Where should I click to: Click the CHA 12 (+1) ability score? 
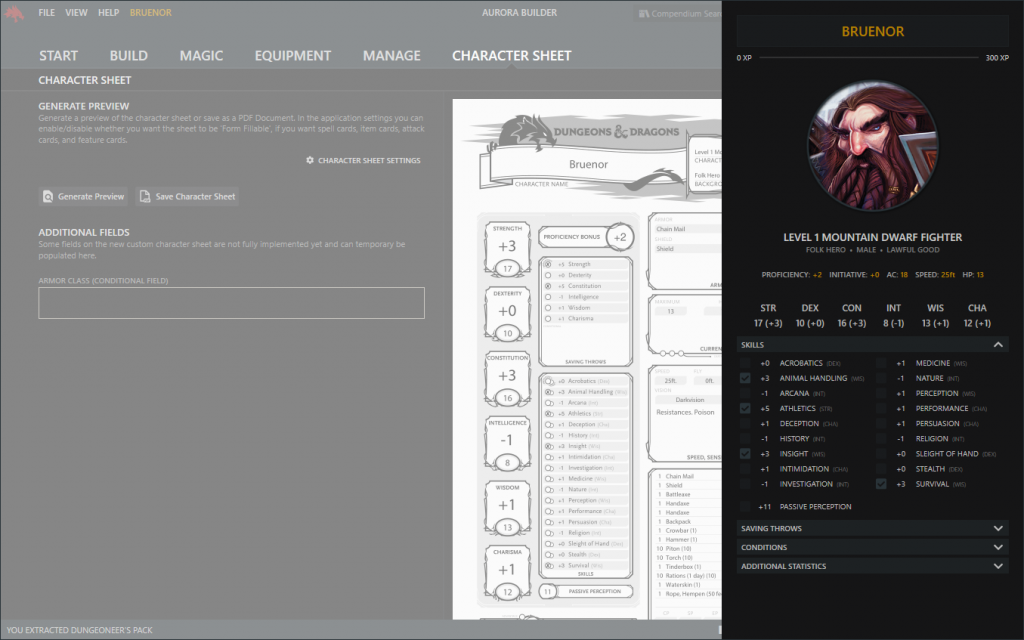pyautogui.click(x=977, y=315)
